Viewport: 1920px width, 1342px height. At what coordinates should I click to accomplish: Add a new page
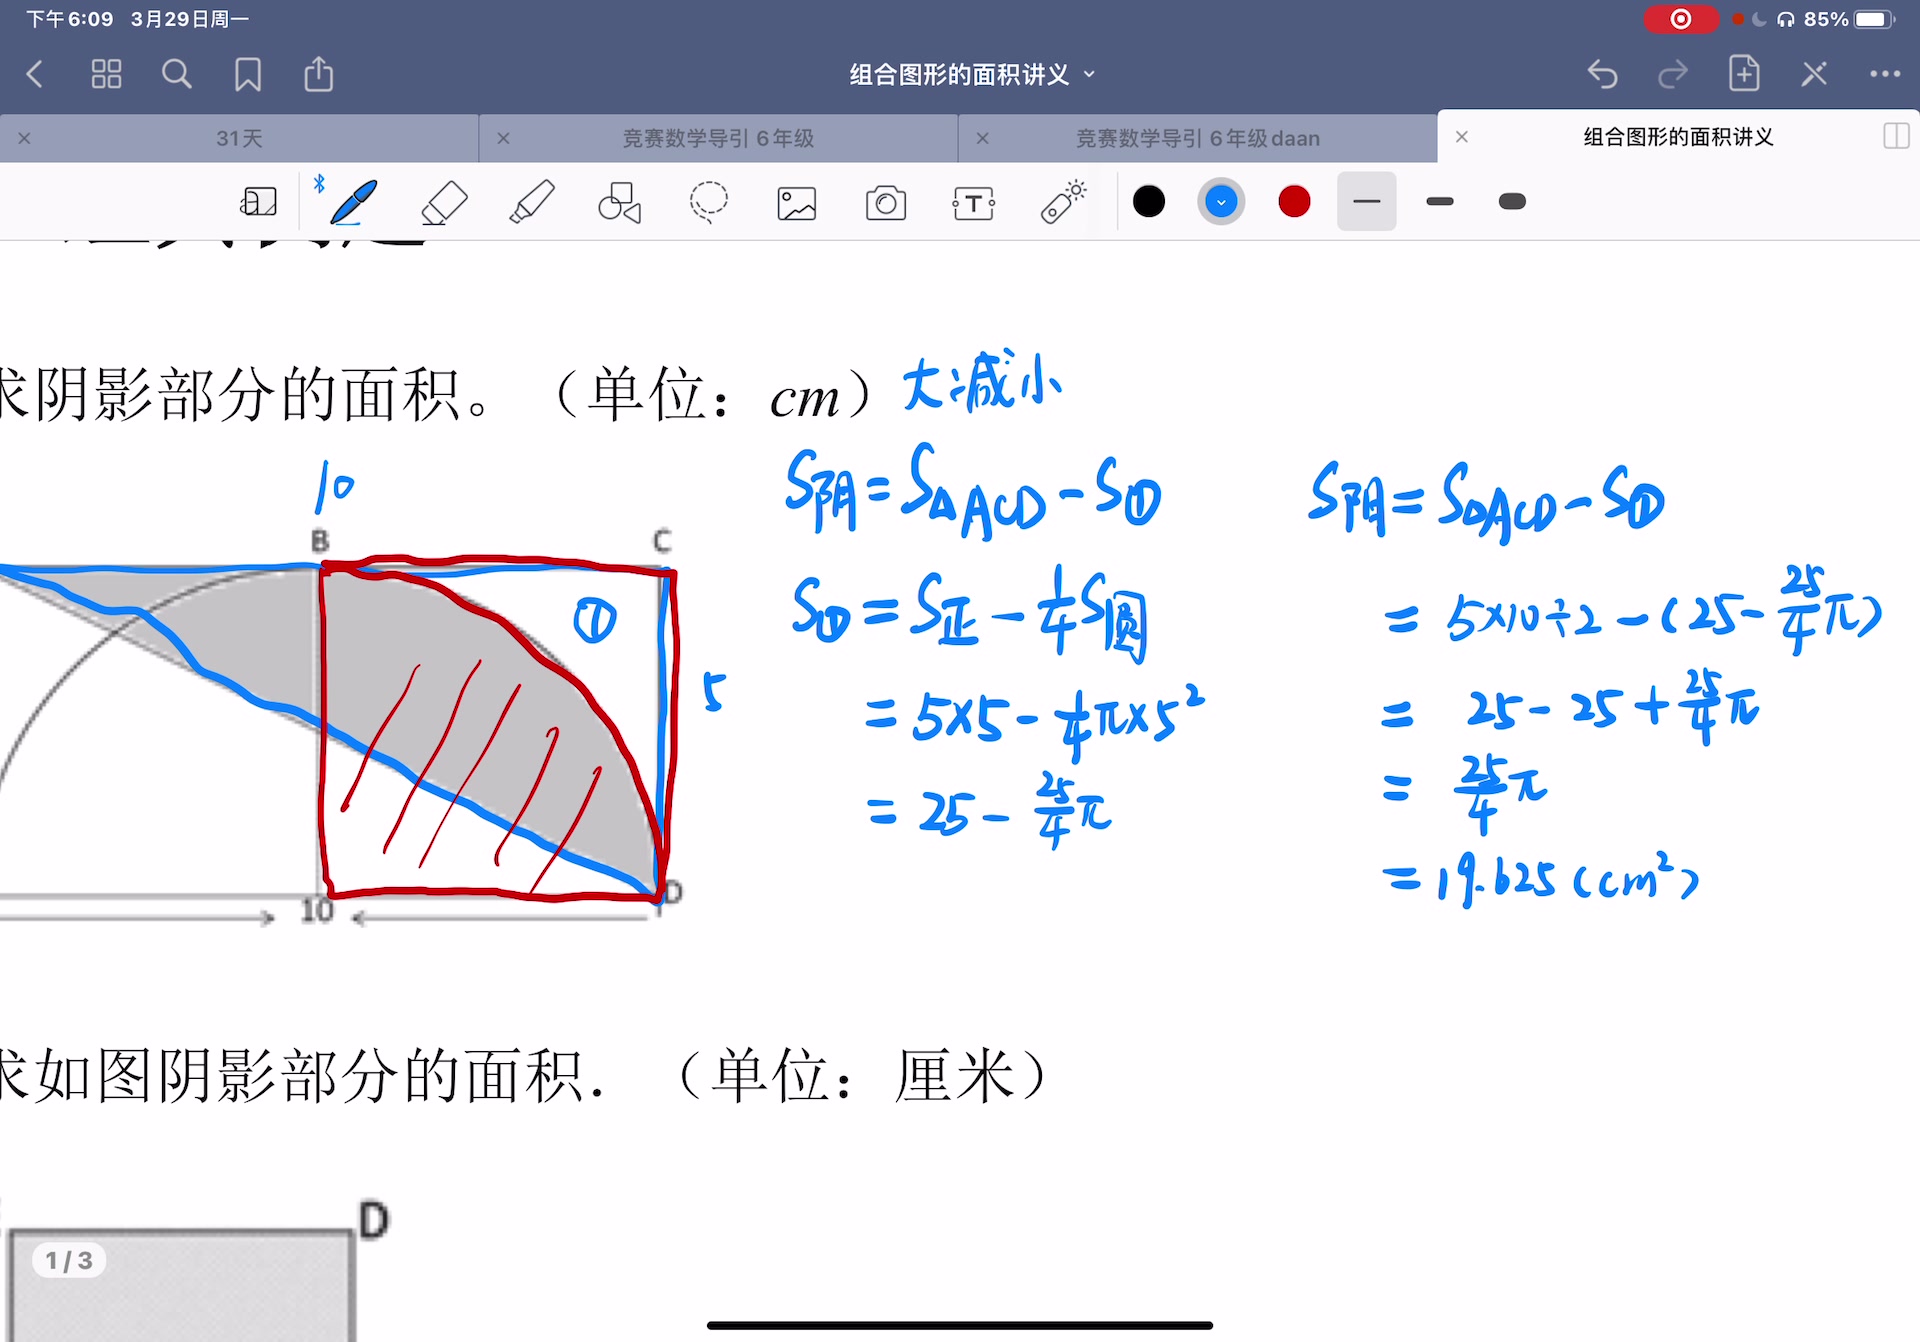[1744, 74]
